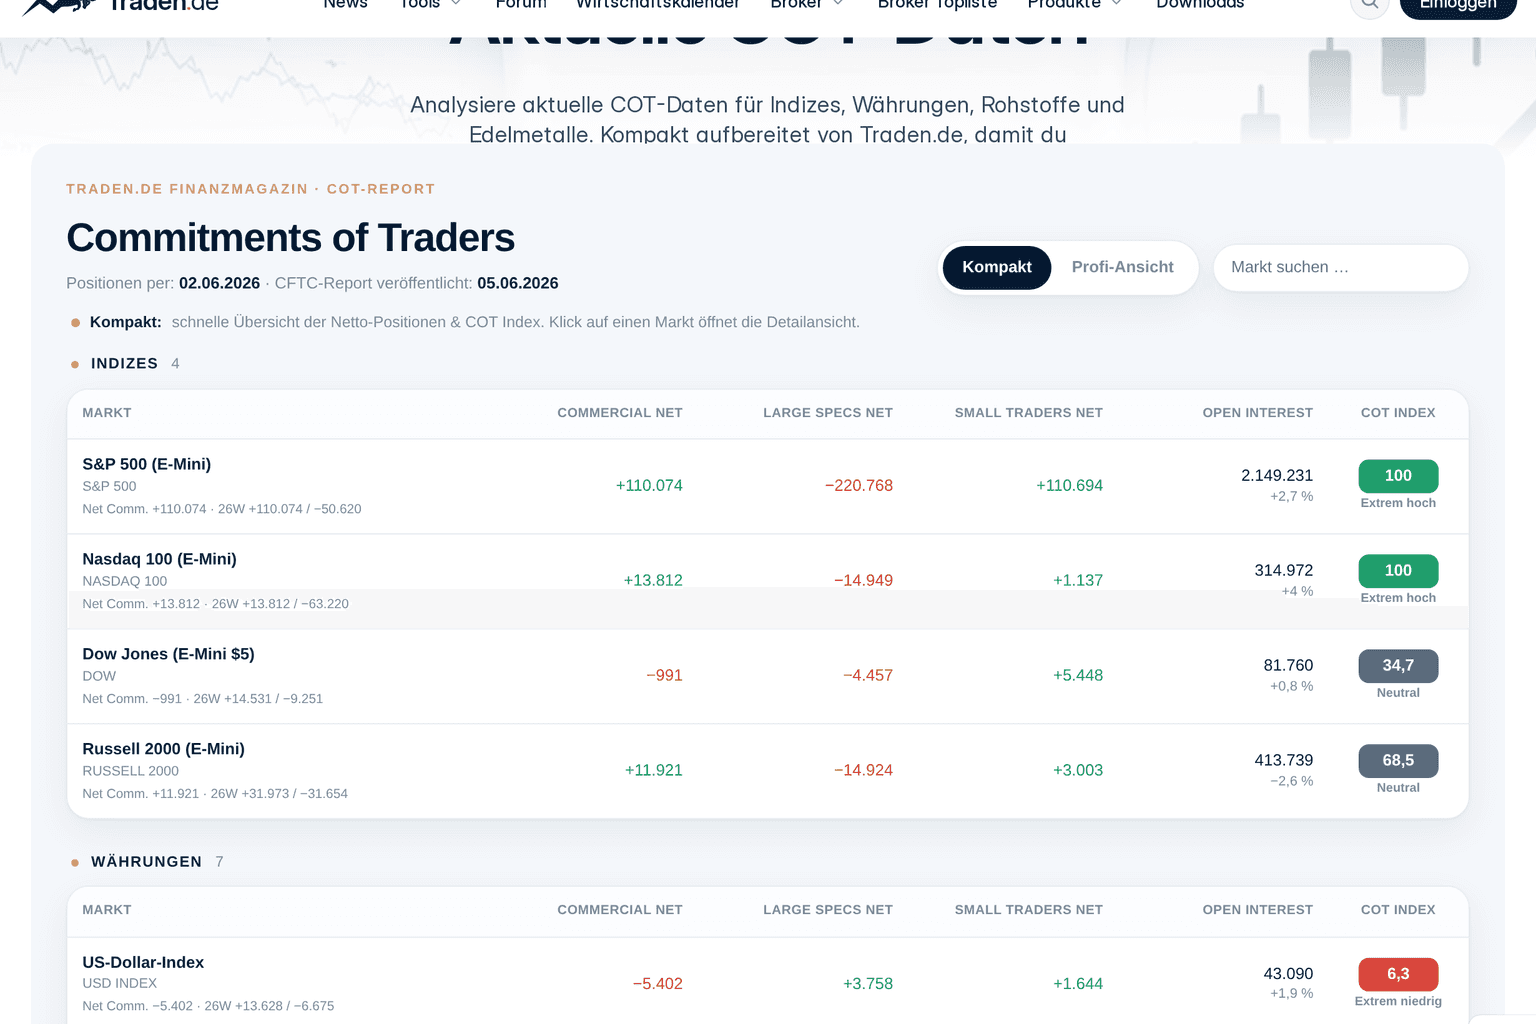Open the Russell 2000 (E-Mini) row

tap(768, 771)
